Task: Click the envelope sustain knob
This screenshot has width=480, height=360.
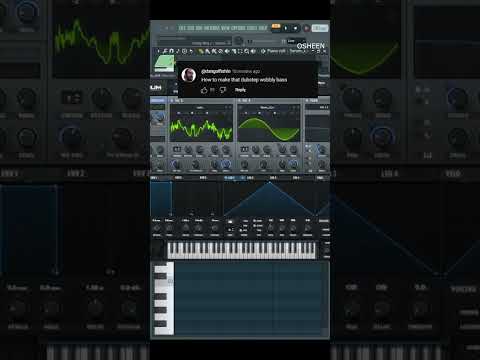Action: [198, 228]
